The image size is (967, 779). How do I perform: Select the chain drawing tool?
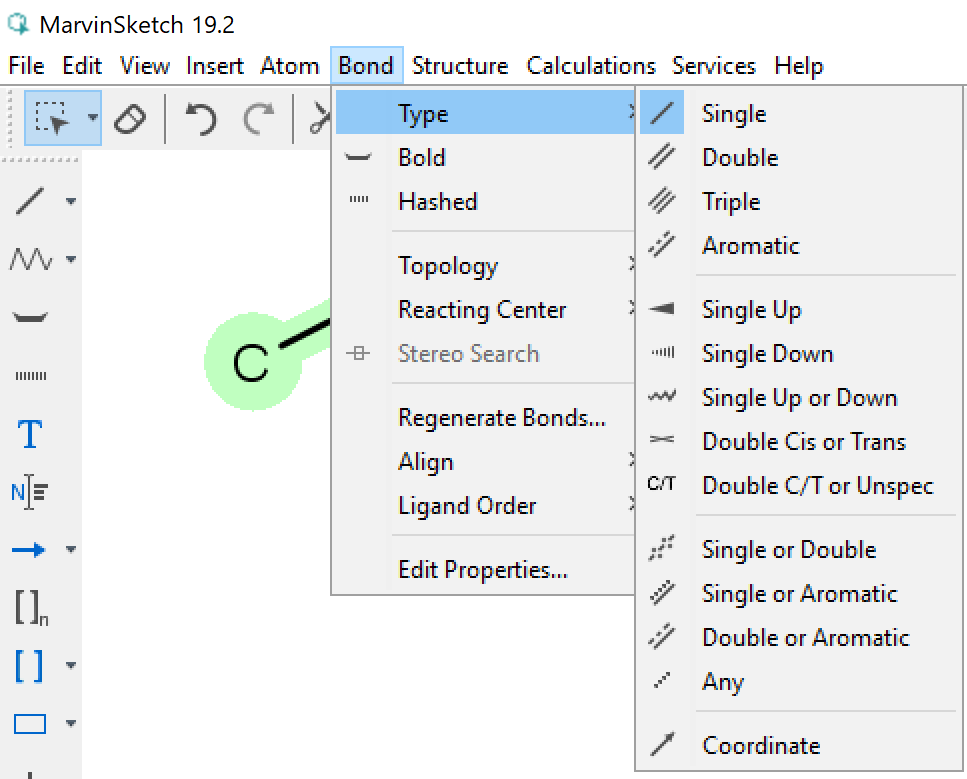tap(30, 260)
